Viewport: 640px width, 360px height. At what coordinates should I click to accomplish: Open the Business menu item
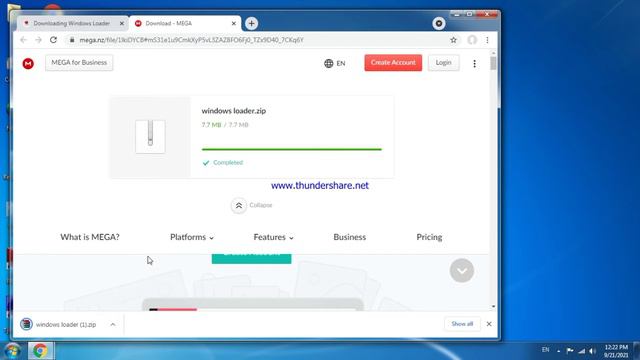coord(349,237)
